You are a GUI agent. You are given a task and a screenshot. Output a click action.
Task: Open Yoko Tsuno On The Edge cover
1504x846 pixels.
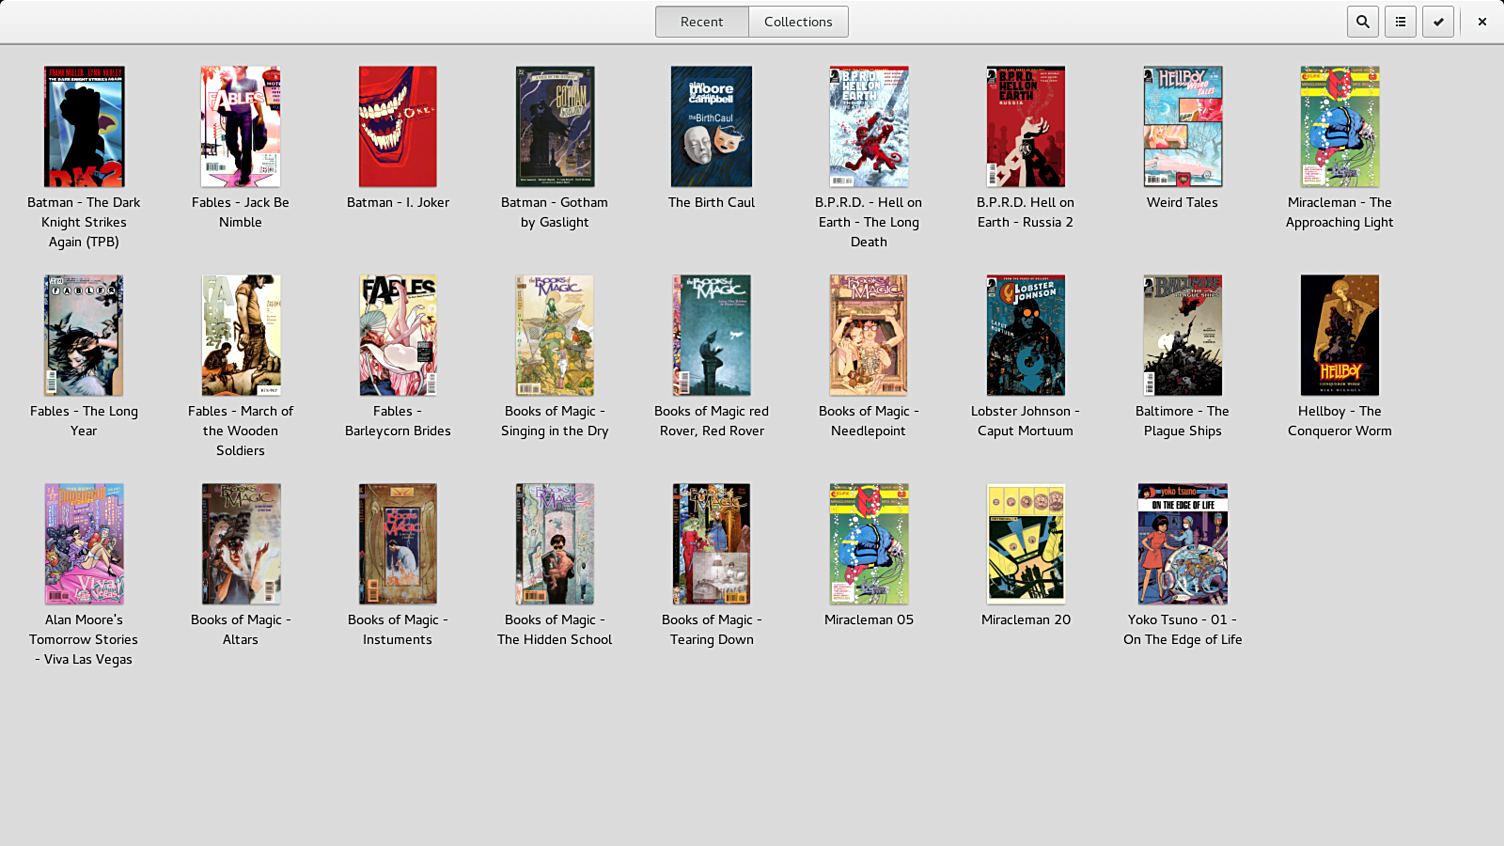(x=1182, y=544)
